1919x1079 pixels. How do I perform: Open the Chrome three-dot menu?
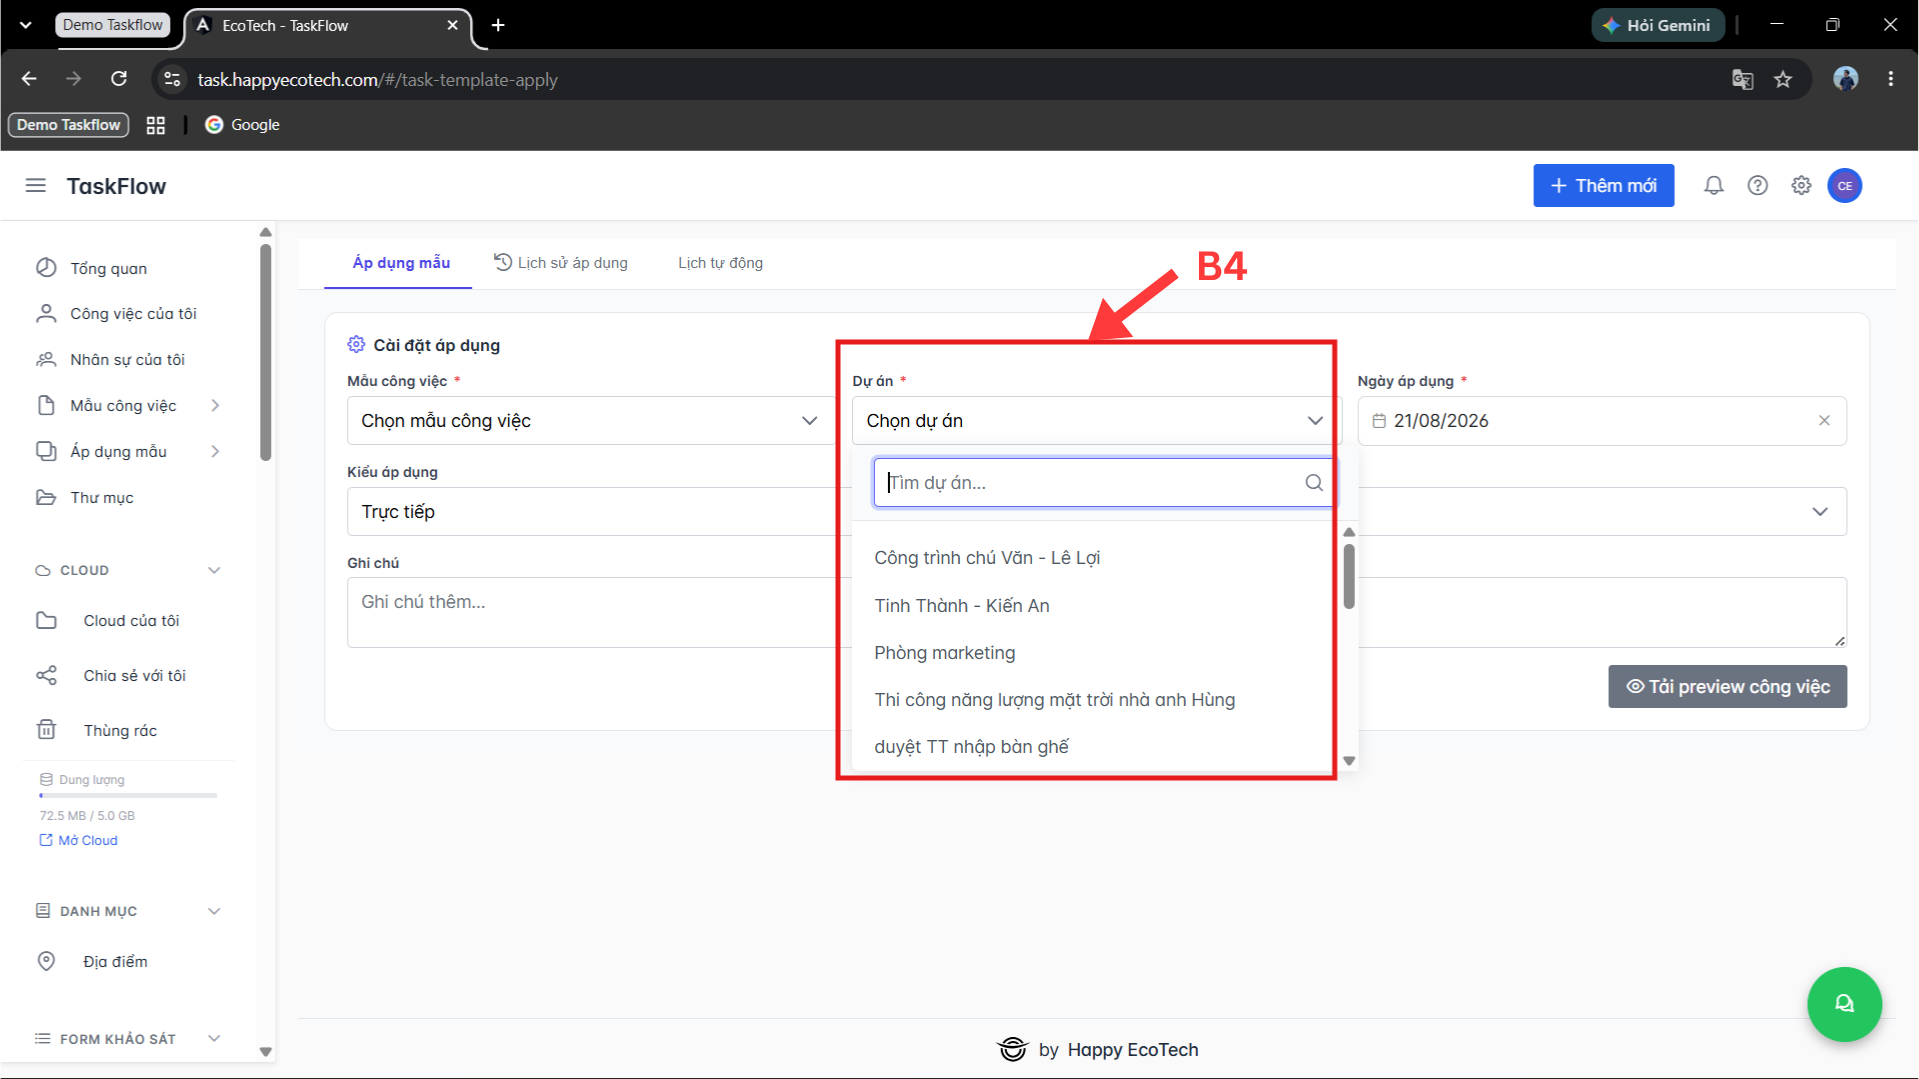point(1890,79)
